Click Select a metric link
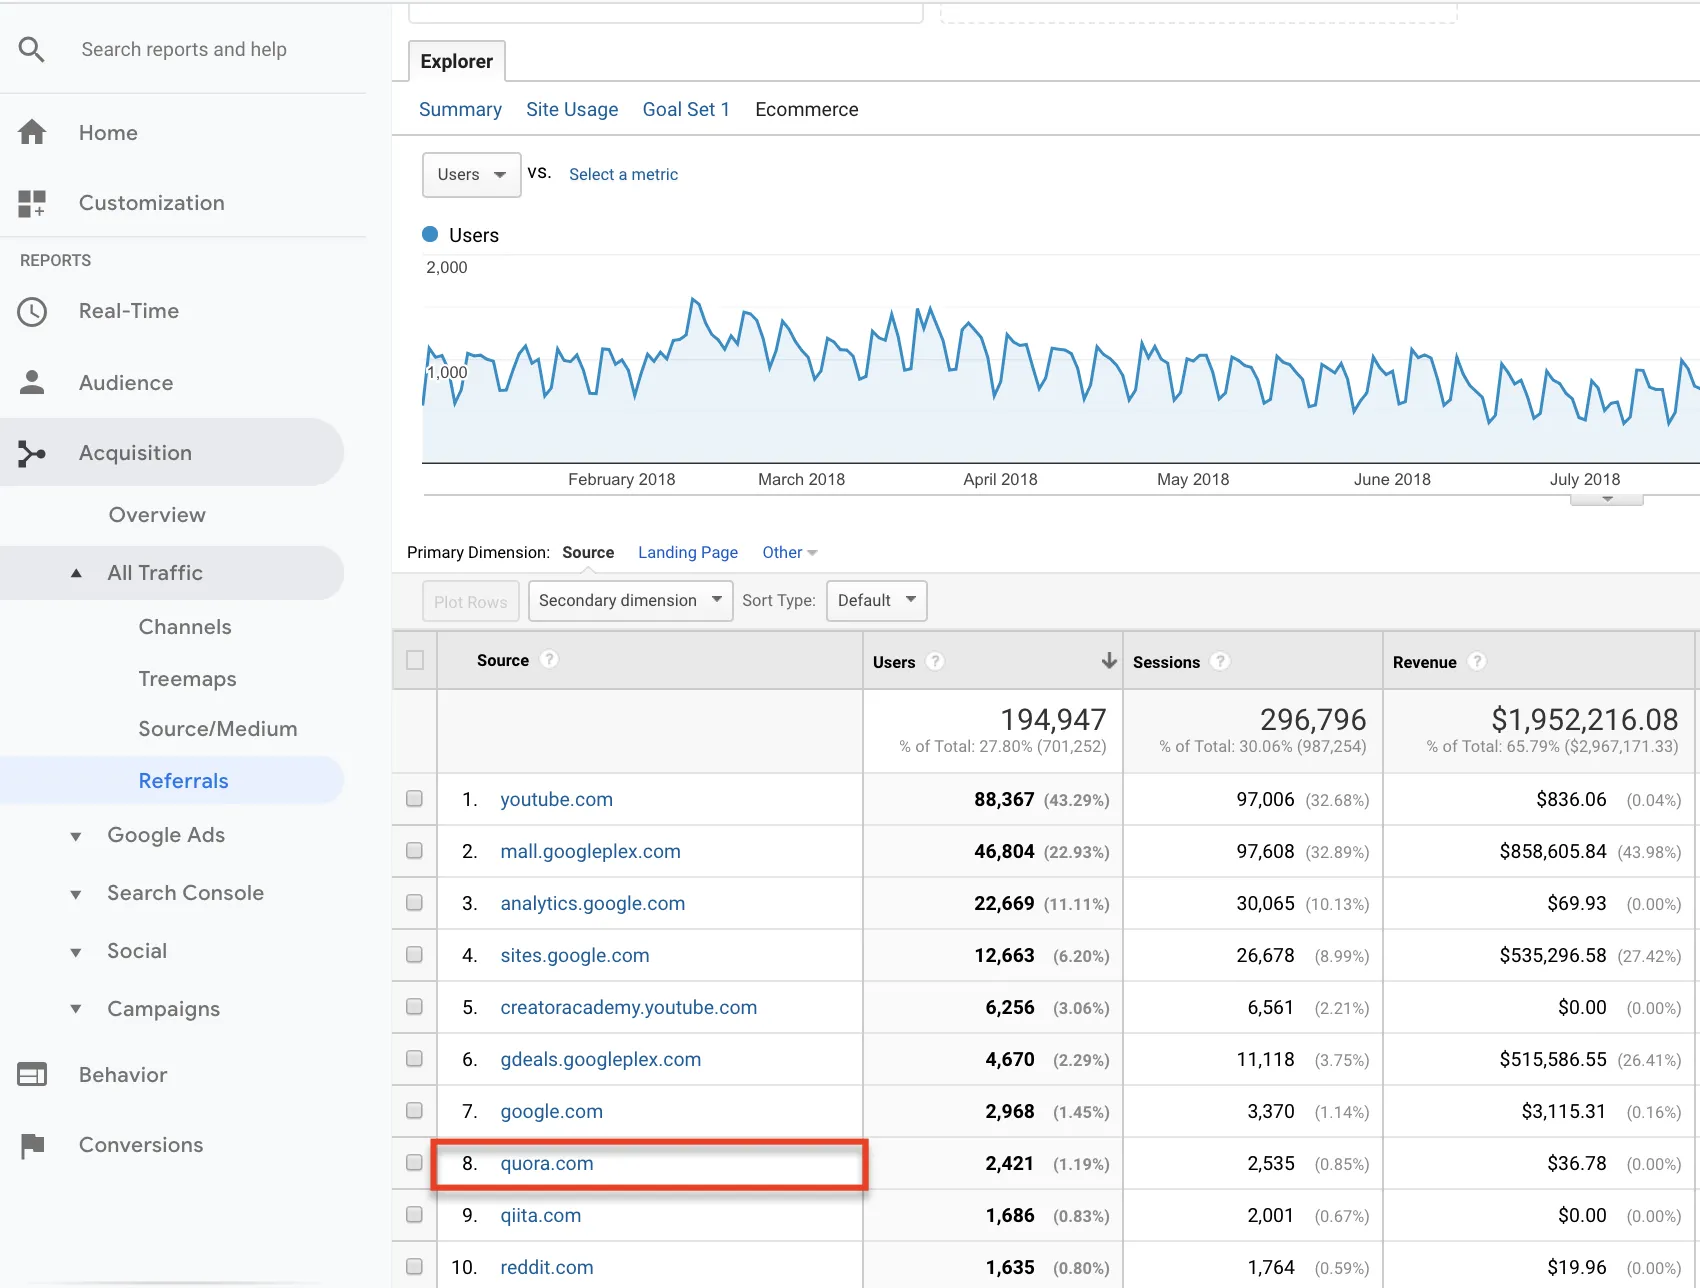 coord(623,174)
